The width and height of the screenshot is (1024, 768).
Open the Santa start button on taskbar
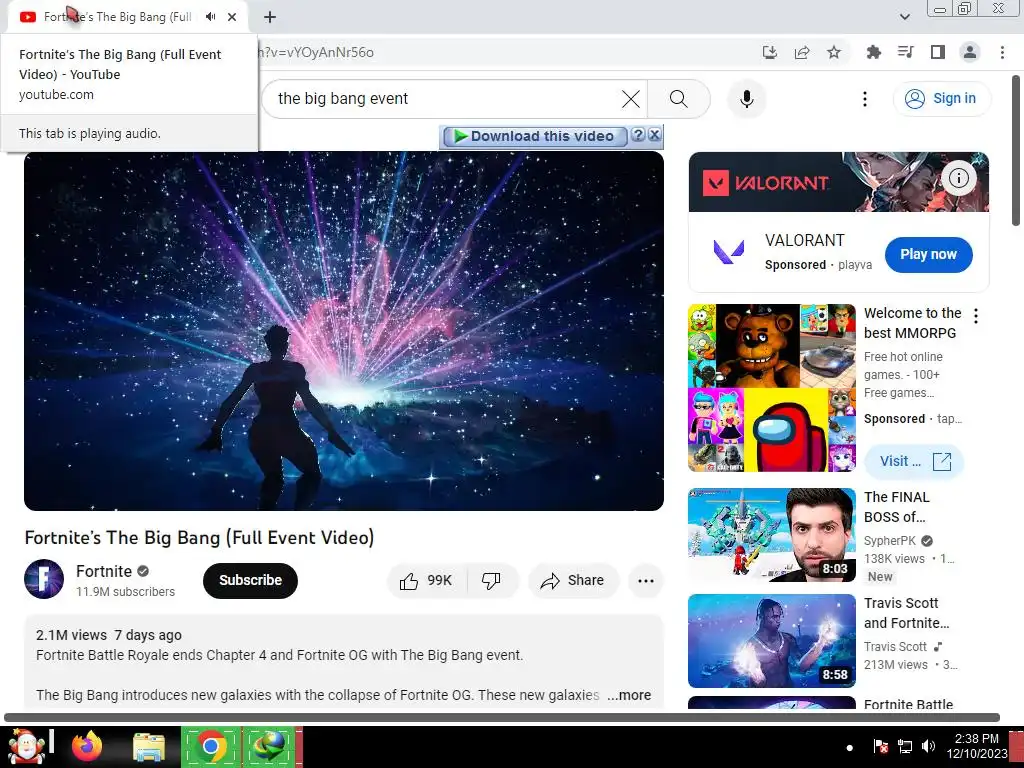(x=26, y=747)
